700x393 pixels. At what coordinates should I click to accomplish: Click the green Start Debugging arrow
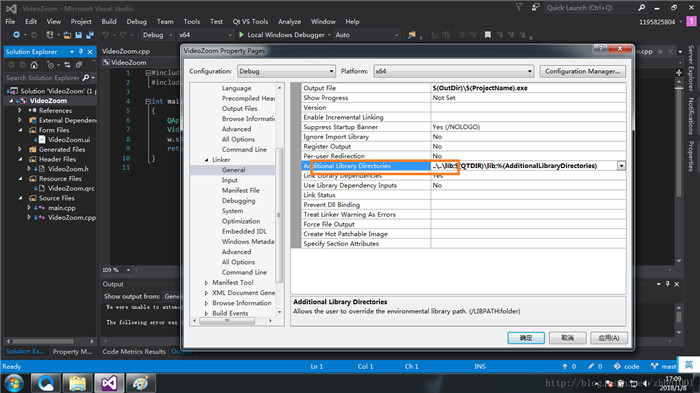pyautogui.click(x=241, y=34)
